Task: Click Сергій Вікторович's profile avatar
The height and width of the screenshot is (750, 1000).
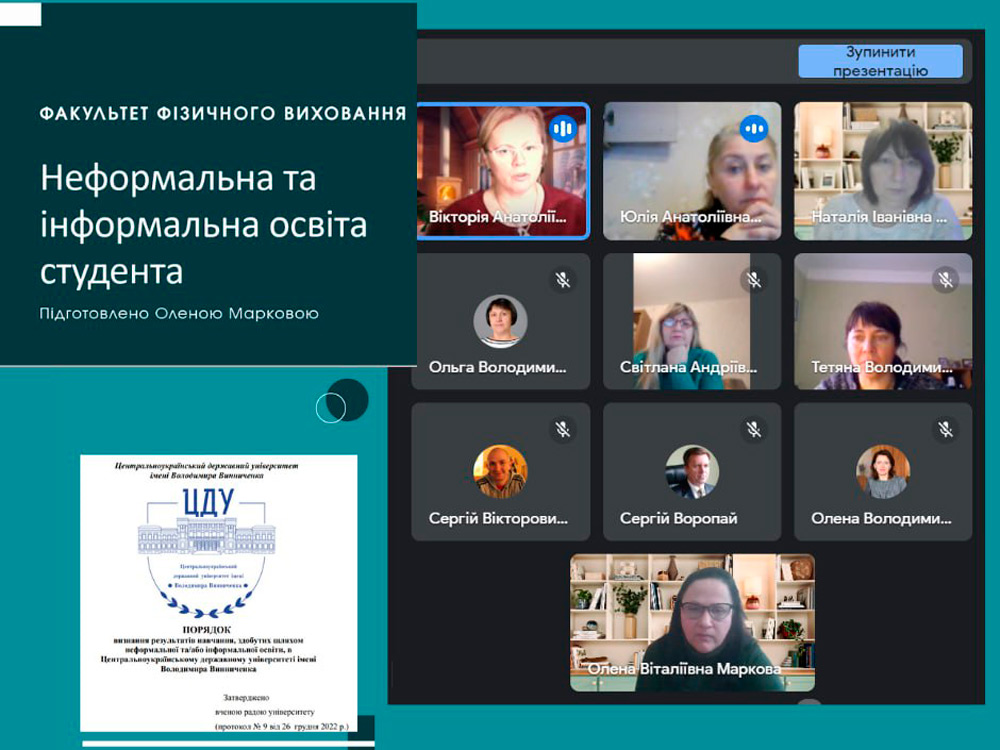Action: click(x=500, y=471)
